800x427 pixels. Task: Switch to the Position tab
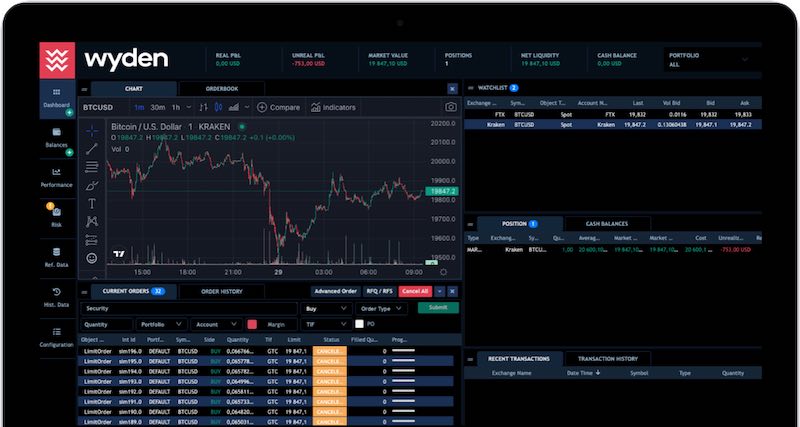pyautogui.click(x=520, y=223)
